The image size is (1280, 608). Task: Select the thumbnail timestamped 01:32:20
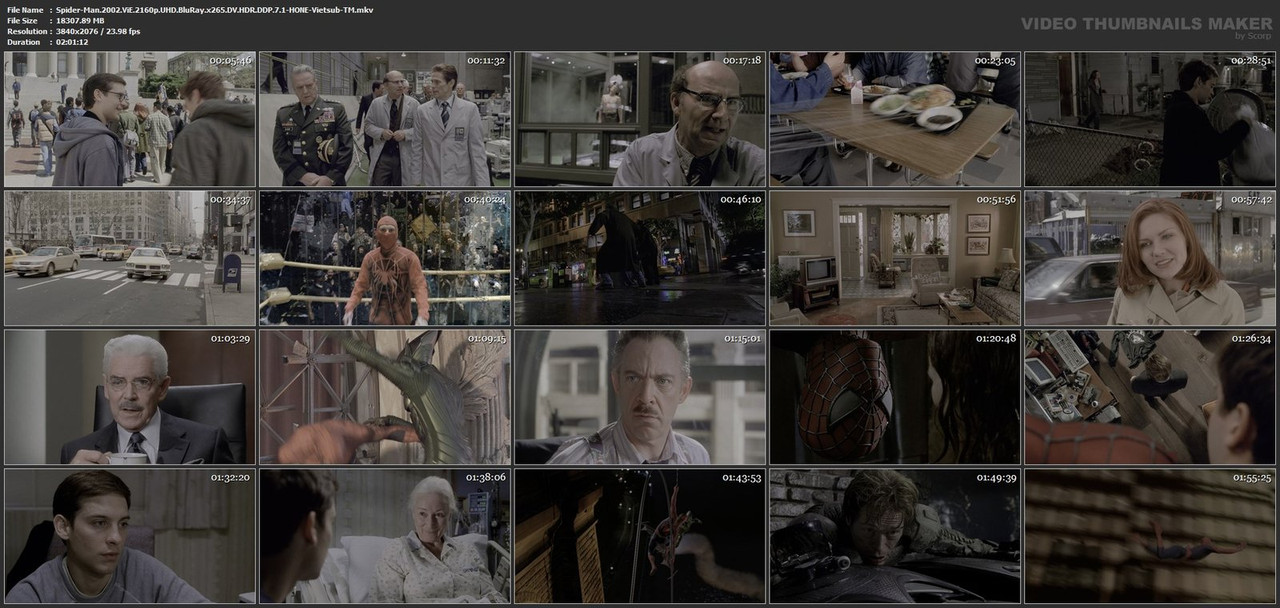[130, 536]
